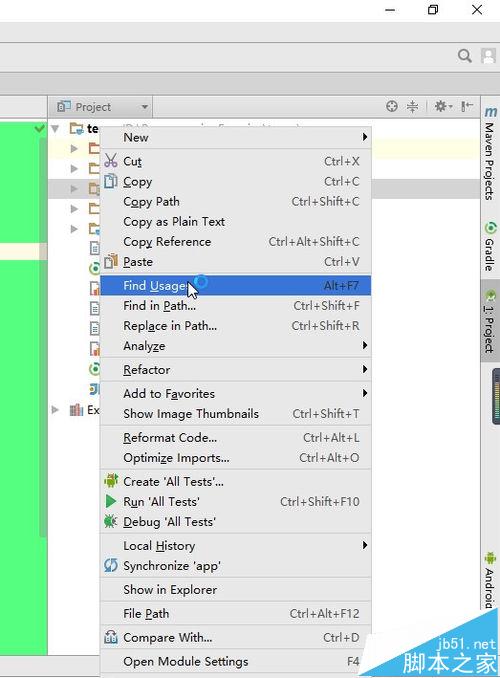Expand the first folder under the root
Screen dimensions: 500x678
click(x=74, y=149)
